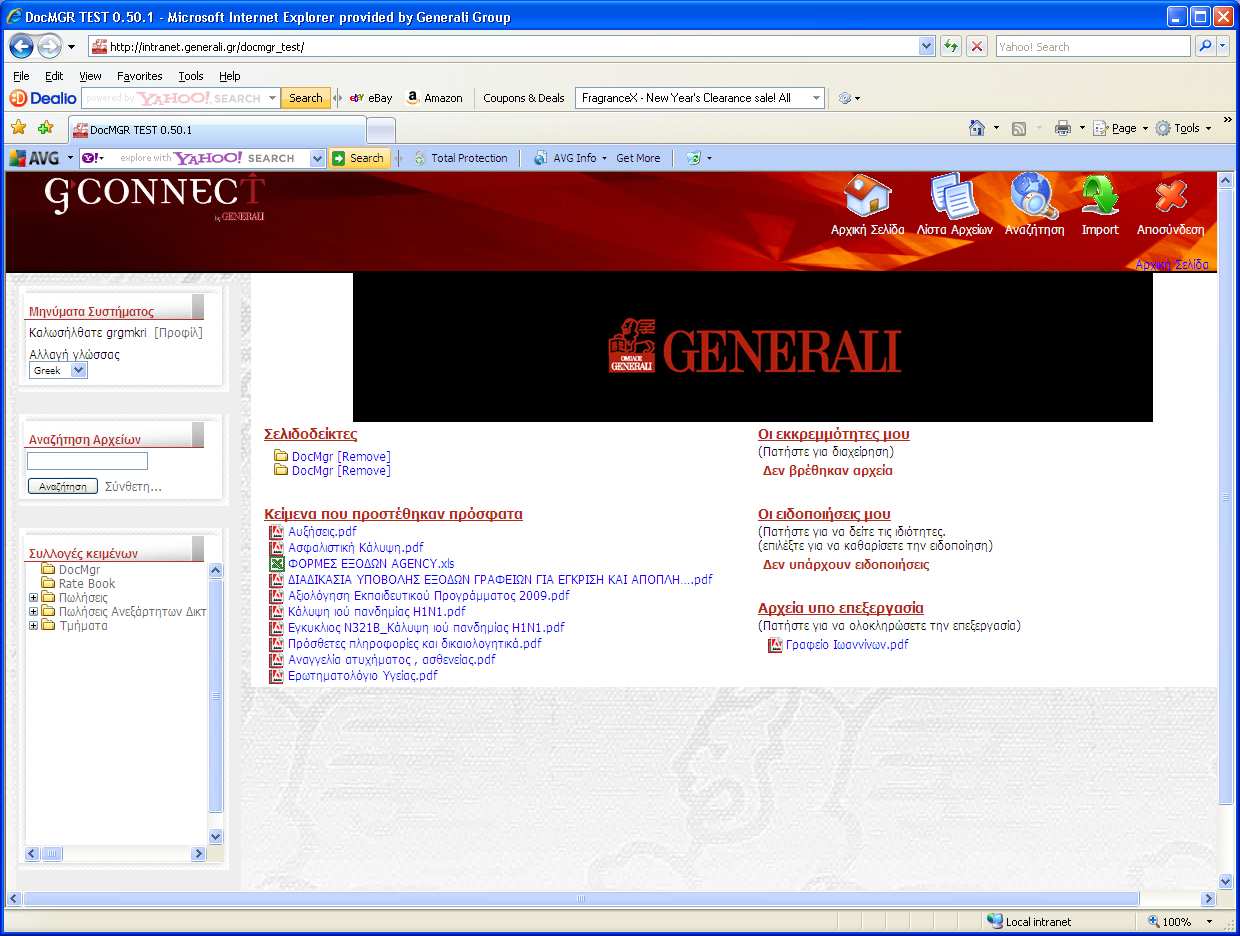Click the Total Protection shield item
Image resolution: width=1240 pixels, height=936 pixels.
(x=460, y=158)
